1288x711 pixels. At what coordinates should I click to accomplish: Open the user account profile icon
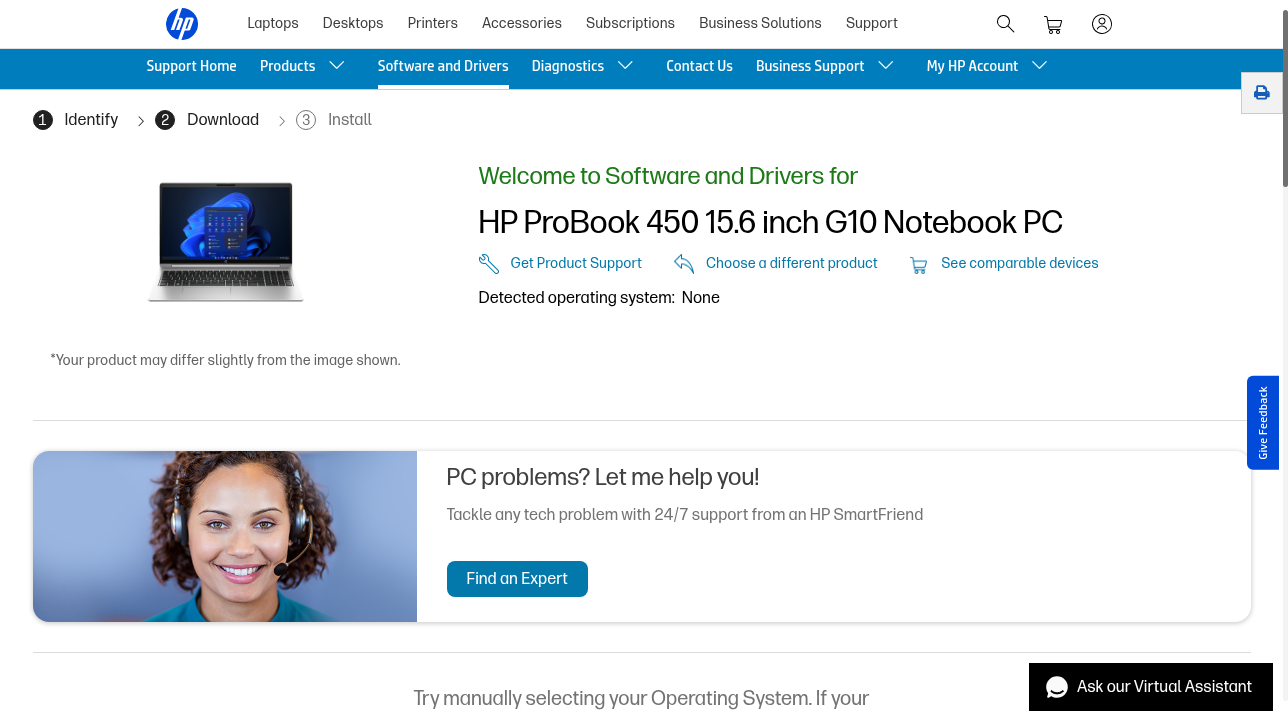pos(1102,24)
